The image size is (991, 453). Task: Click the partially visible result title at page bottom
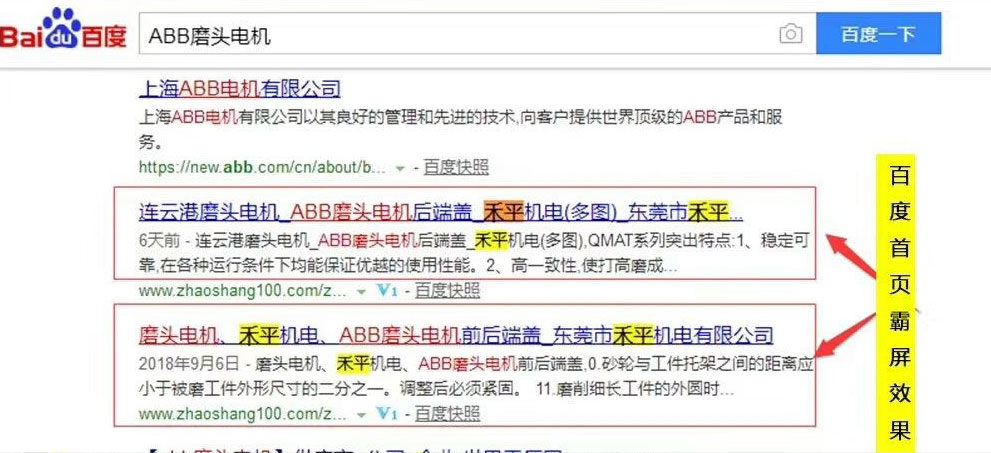[x=350, y=448]
